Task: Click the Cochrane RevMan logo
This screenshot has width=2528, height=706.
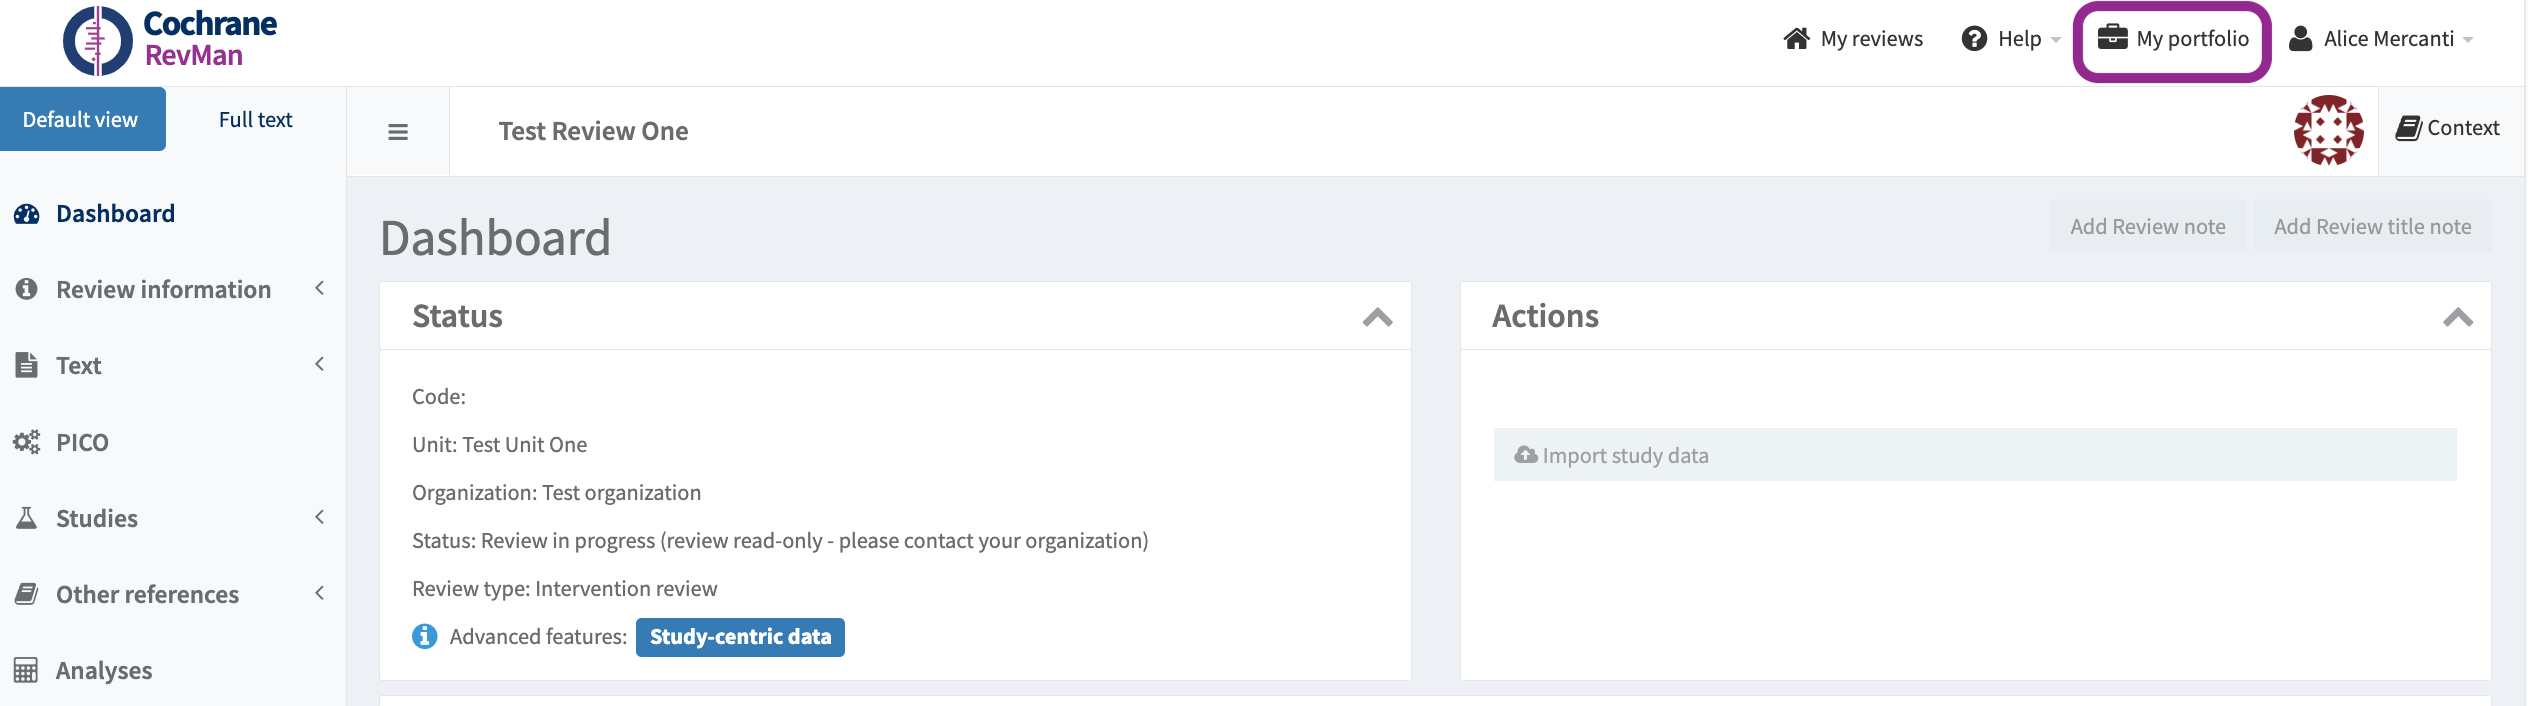Action: tap(170, 40)
